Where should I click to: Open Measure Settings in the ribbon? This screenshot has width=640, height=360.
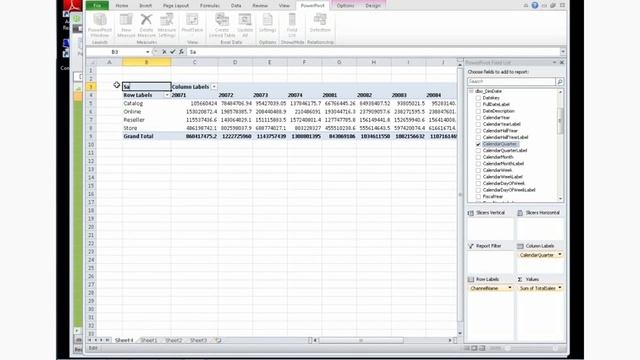click(167, 25)
